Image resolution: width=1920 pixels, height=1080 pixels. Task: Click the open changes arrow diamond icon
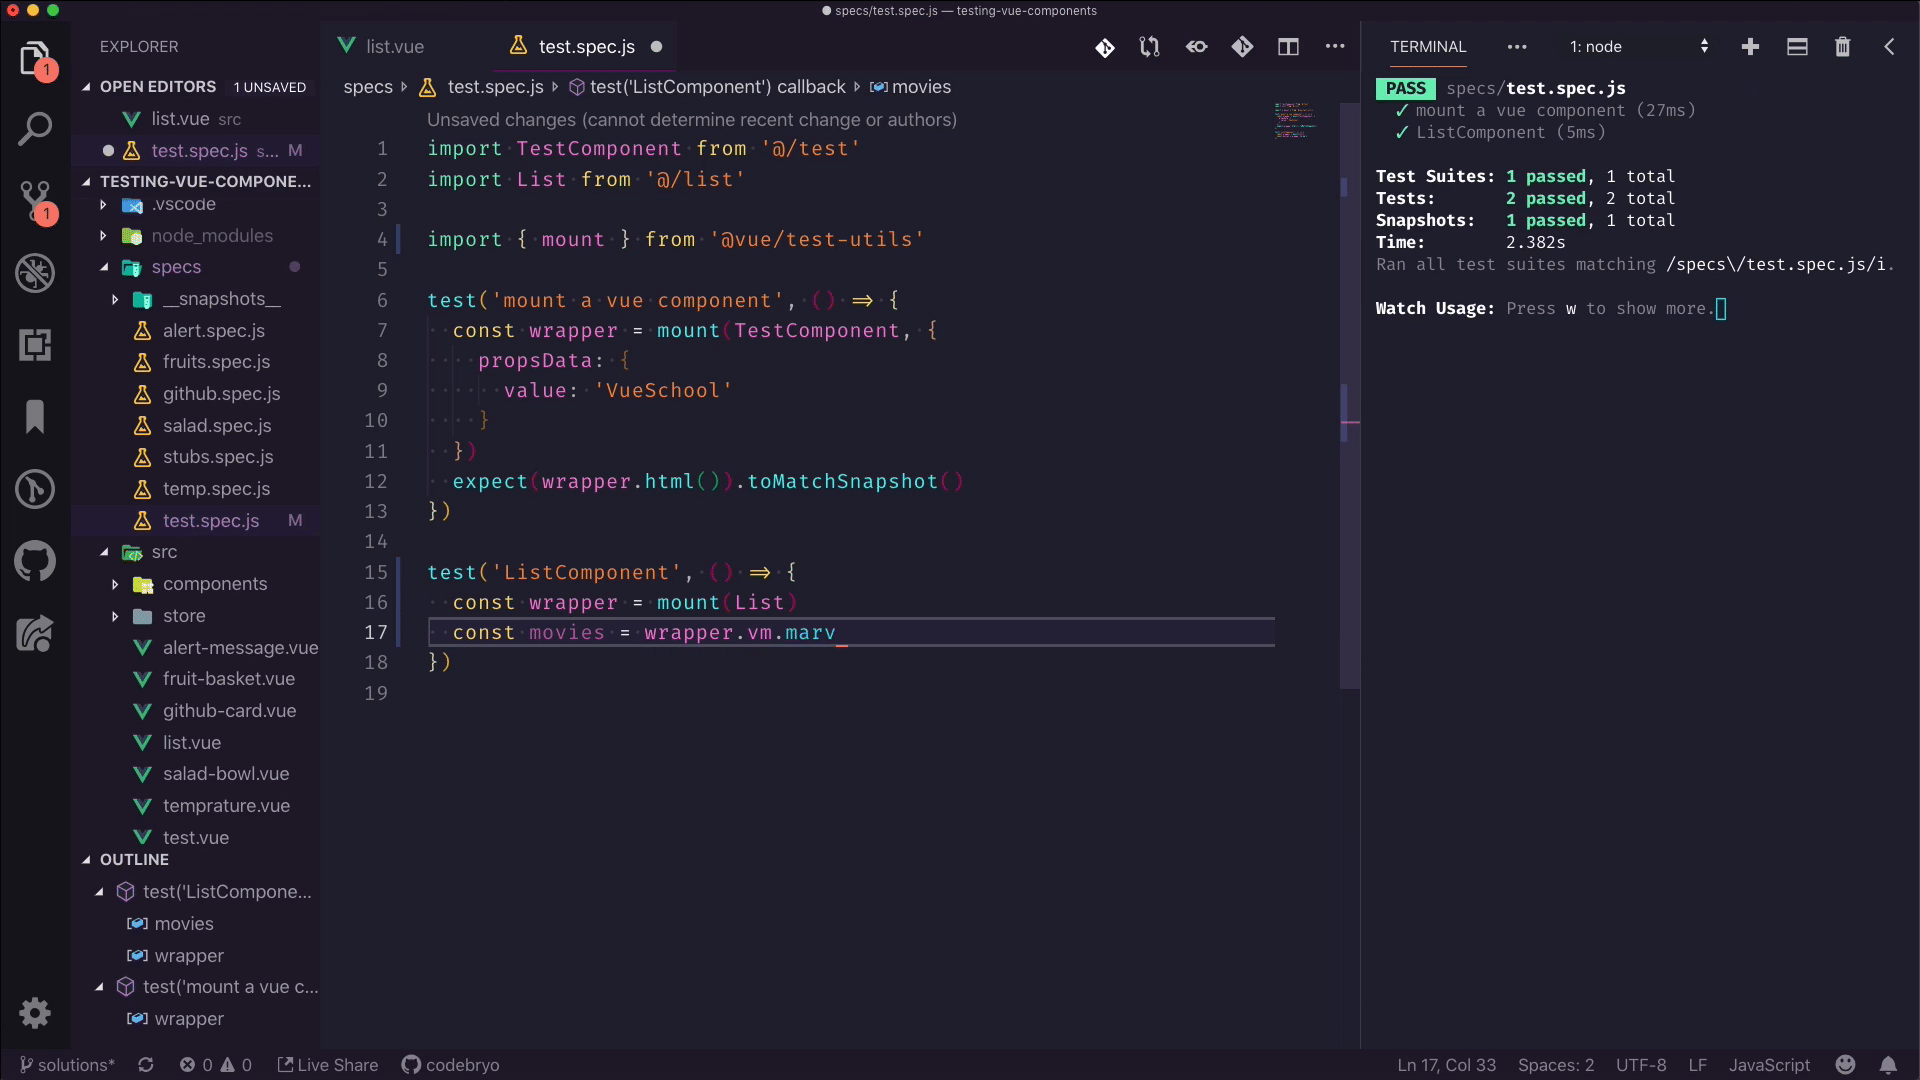(1242, 47)
